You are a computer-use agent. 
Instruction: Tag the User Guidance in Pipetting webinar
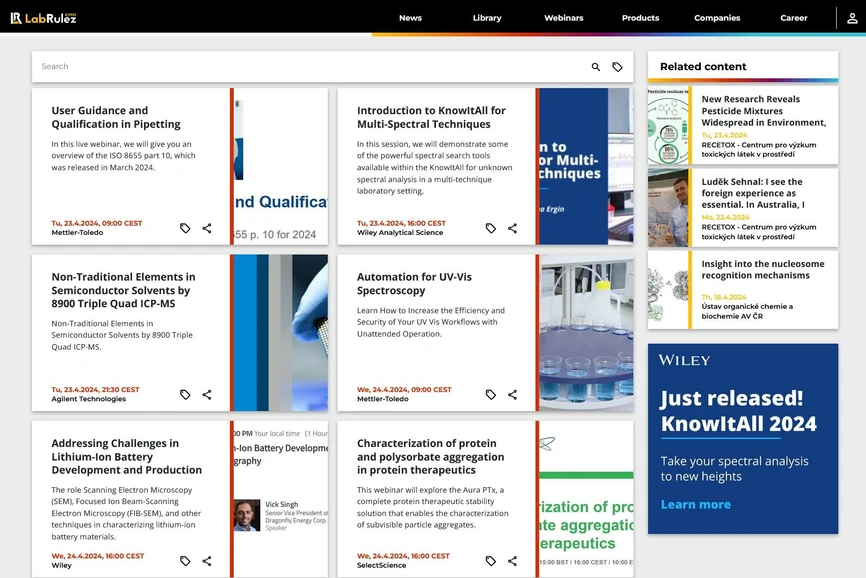[x=185, y=228]
